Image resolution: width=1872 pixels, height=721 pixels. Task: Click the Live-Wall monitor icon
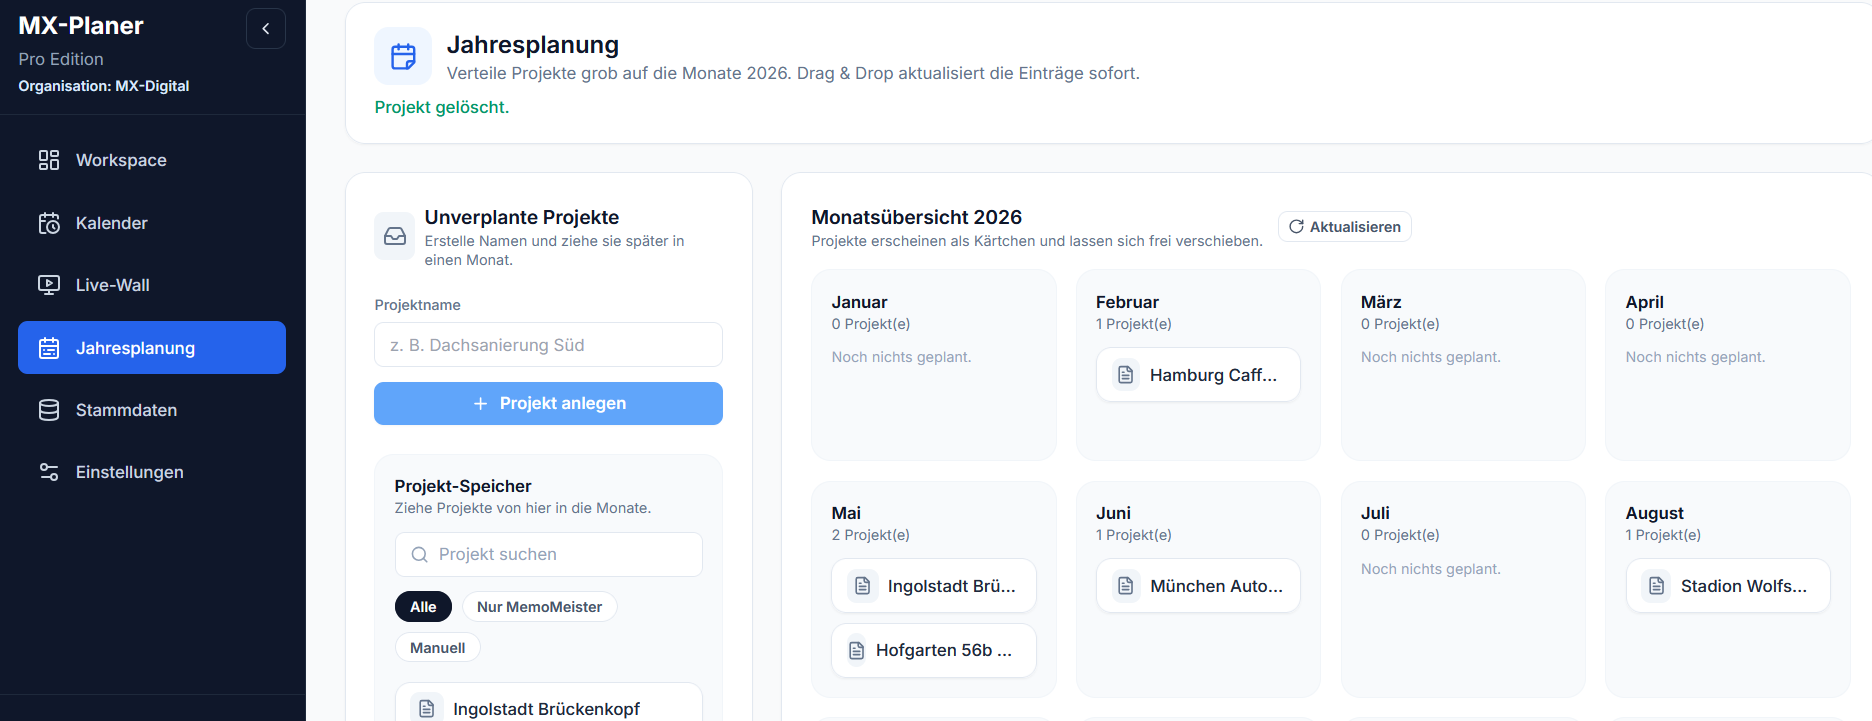coord(49,285)
